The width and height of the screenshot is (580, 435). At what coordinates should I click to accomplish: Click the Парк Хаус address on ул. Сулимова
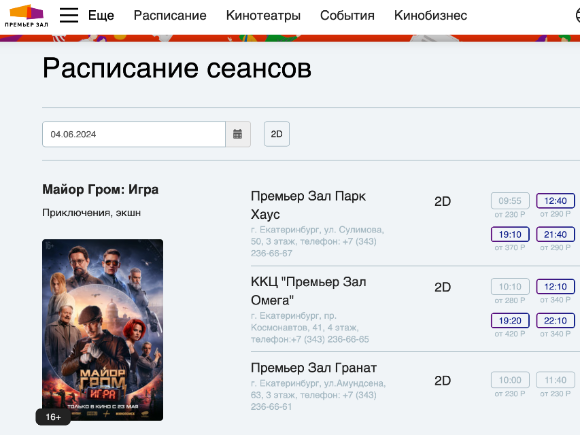click(317, 242)
